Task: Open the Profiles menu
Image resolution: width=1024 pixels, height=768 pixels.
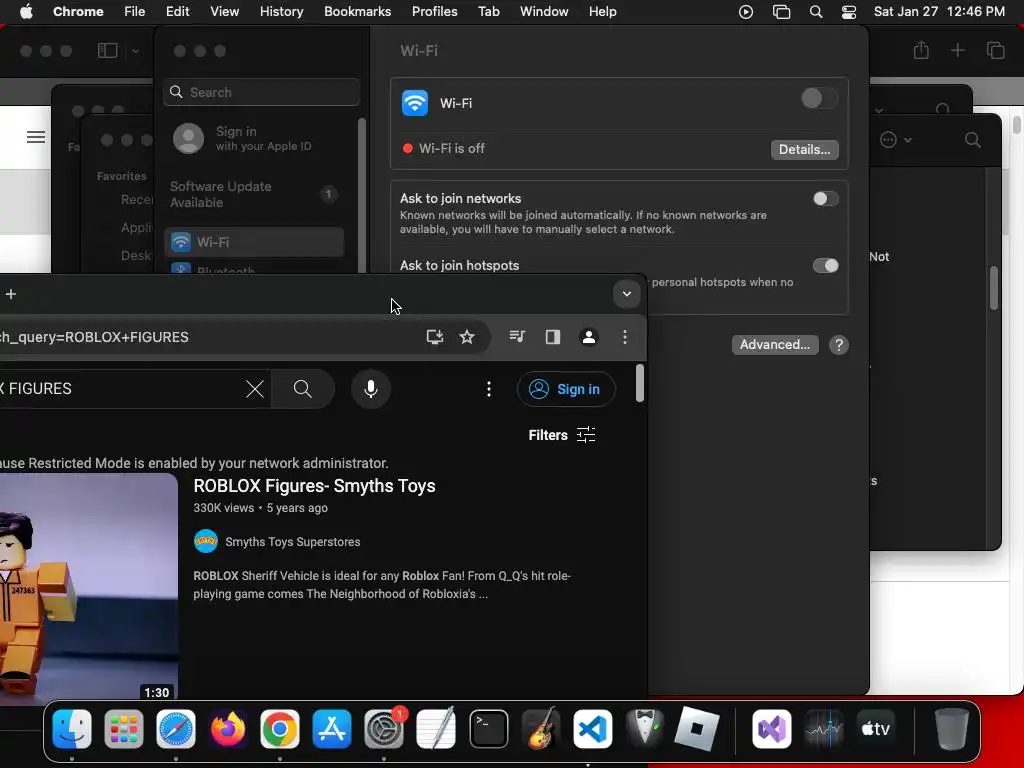Action: (x=434, y=12)
